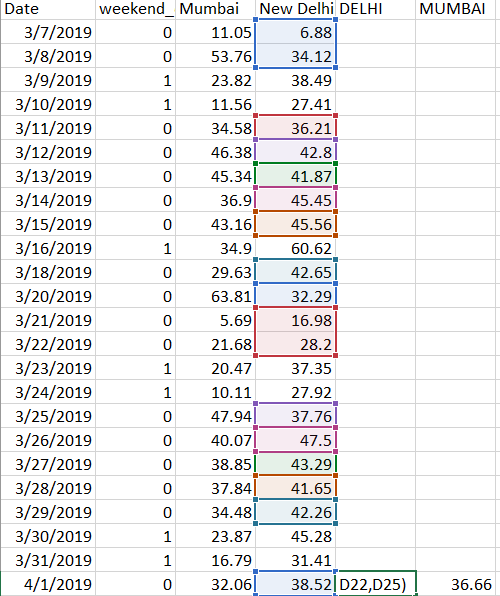Image resolution: width=500 pixels, height=596 pixels.
Task: Select the New Delhi value 38.52
Action: (295, 584)
